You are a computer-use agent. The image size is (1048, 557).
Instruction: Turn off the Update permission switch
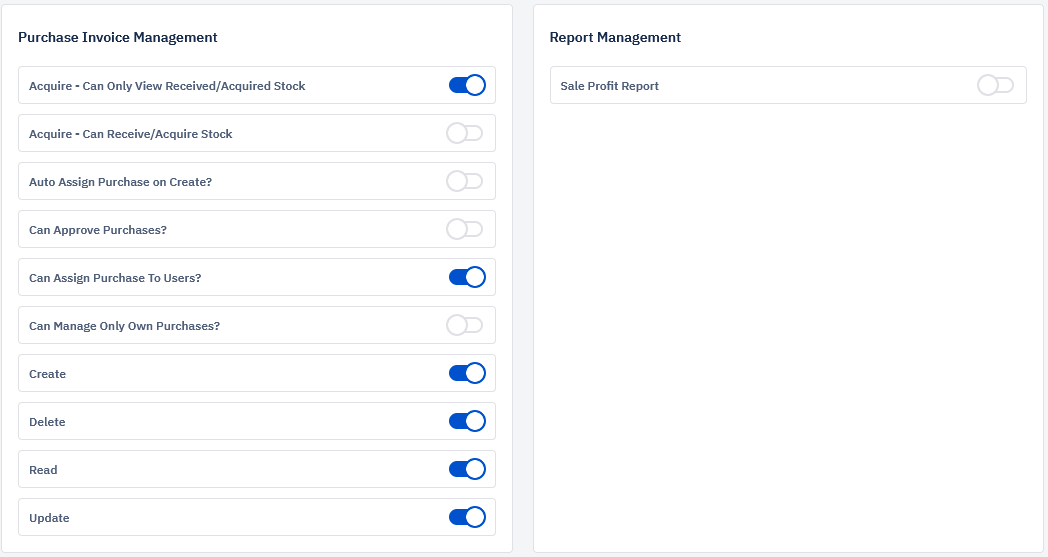(x=467, y=518)
